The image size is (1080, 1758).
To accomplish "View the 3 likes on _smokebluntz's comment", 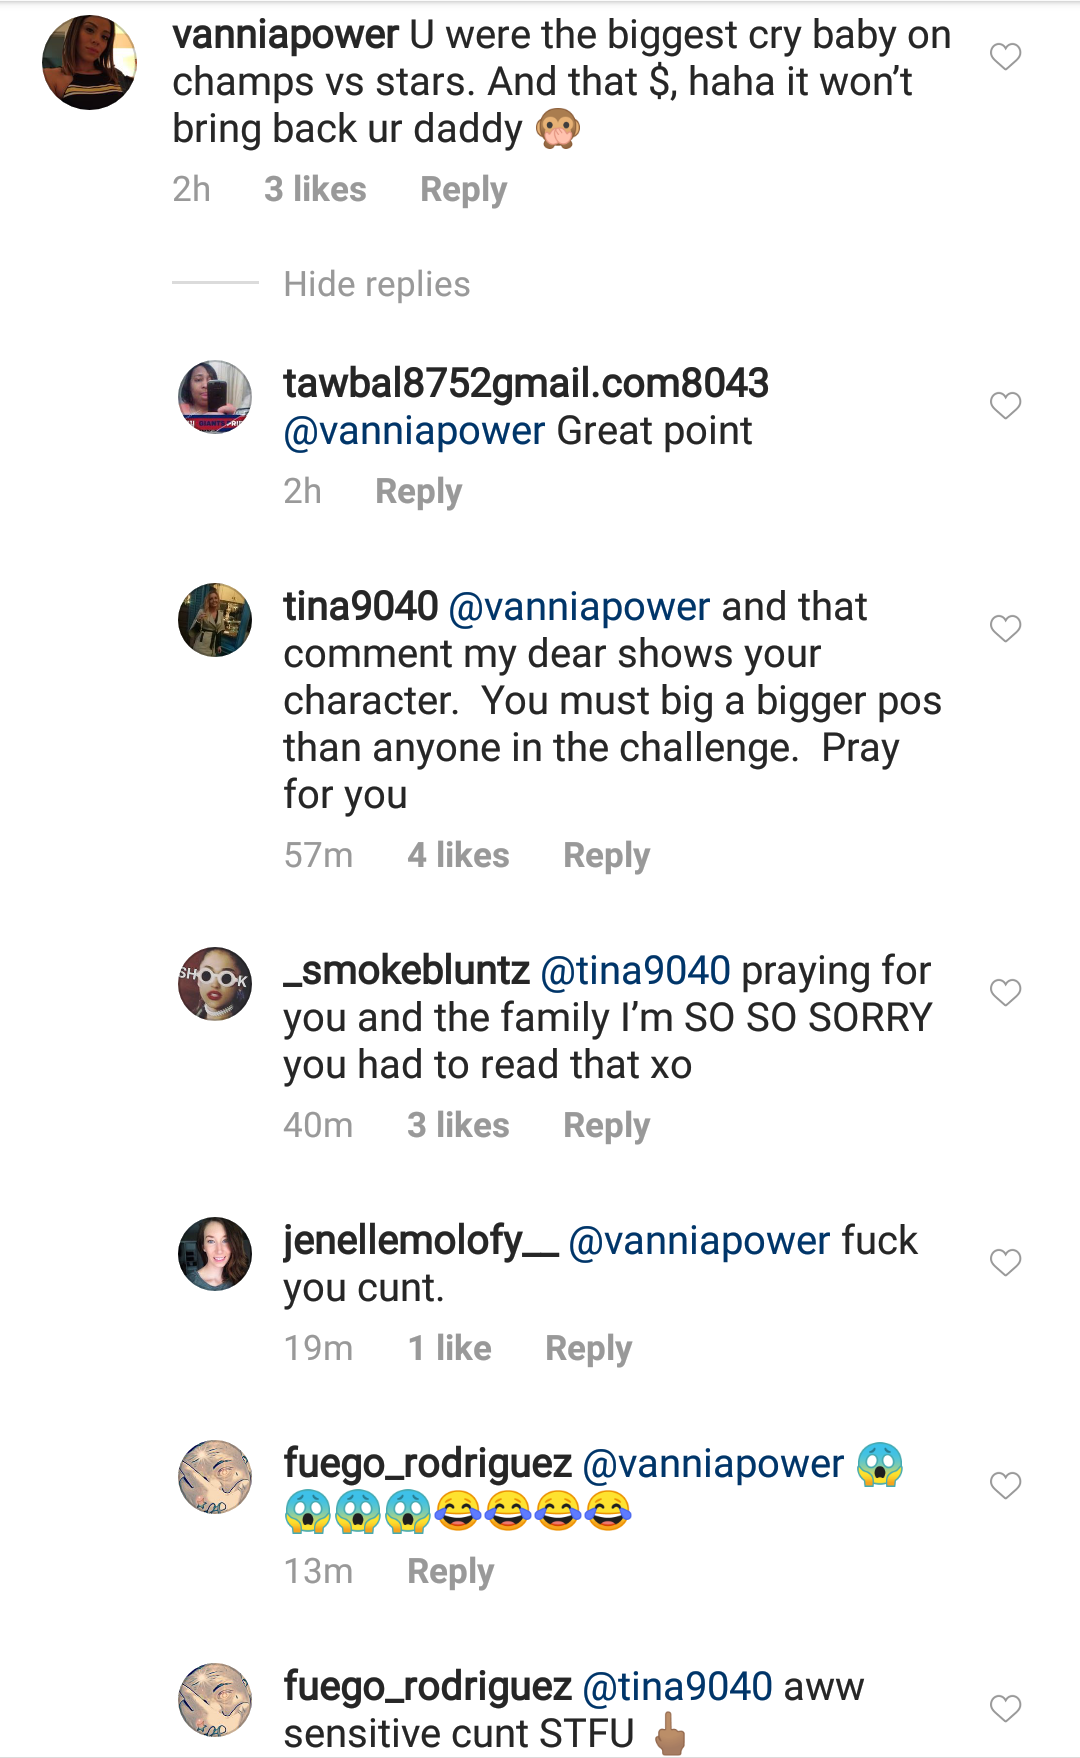I will [x=458, y=1125].
